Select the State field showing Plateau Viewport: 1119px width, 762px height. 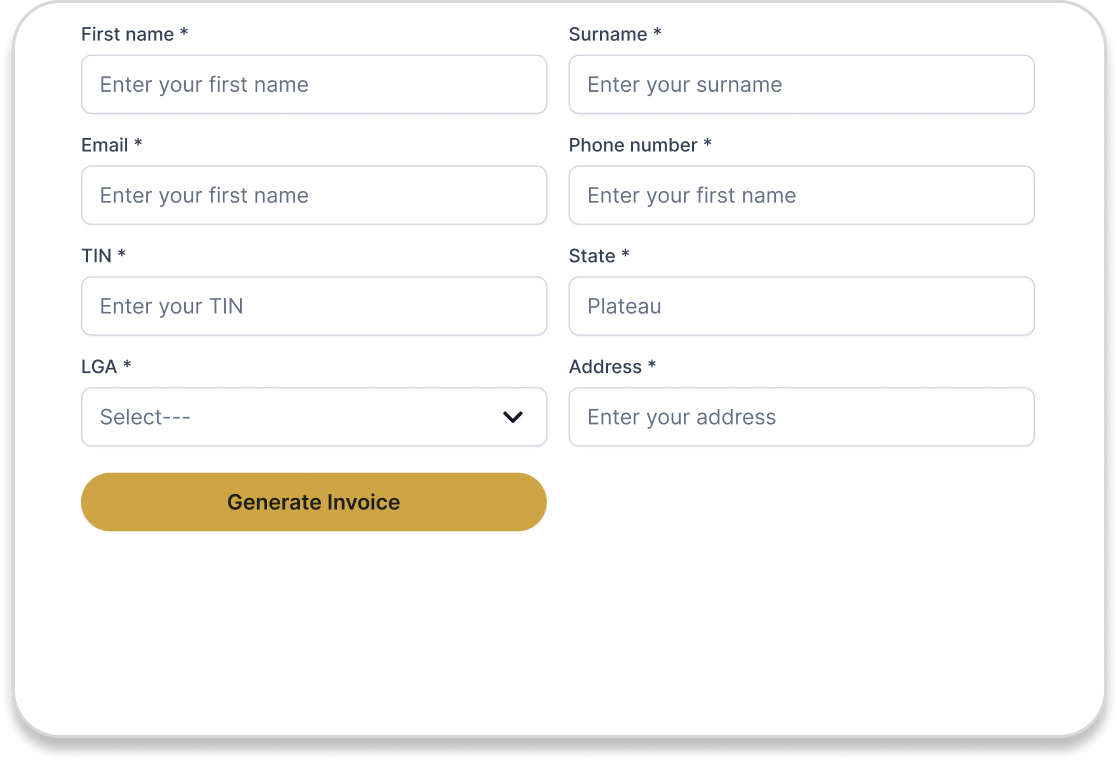tap(801, 307)
